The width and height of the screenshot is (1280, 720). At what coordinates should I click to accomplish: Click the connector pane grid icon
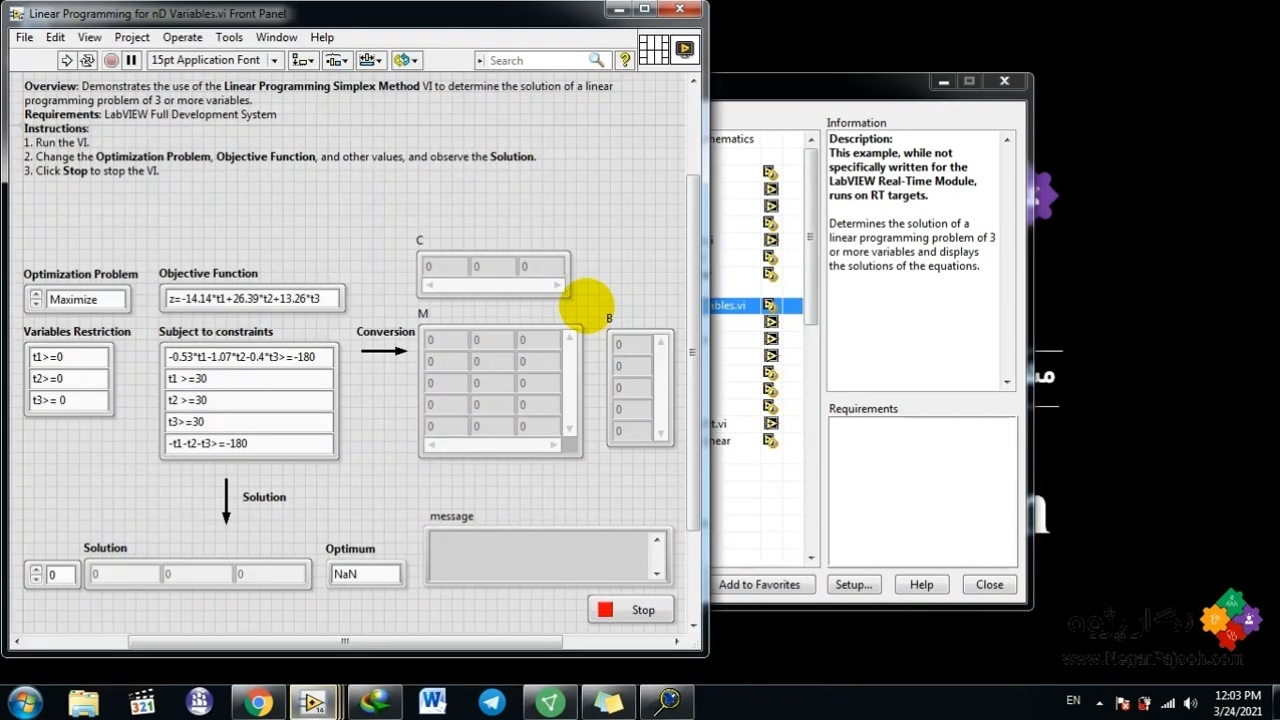653,49
